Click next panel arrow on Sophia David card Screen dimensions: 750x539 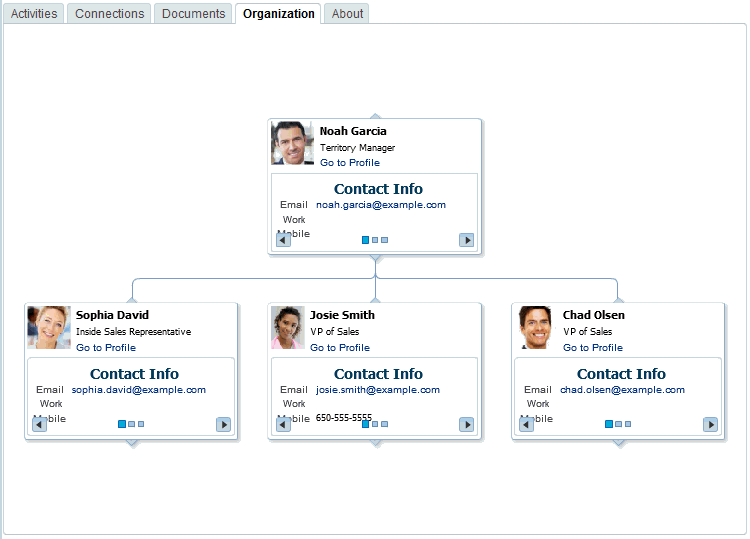[x=223, y=424]
